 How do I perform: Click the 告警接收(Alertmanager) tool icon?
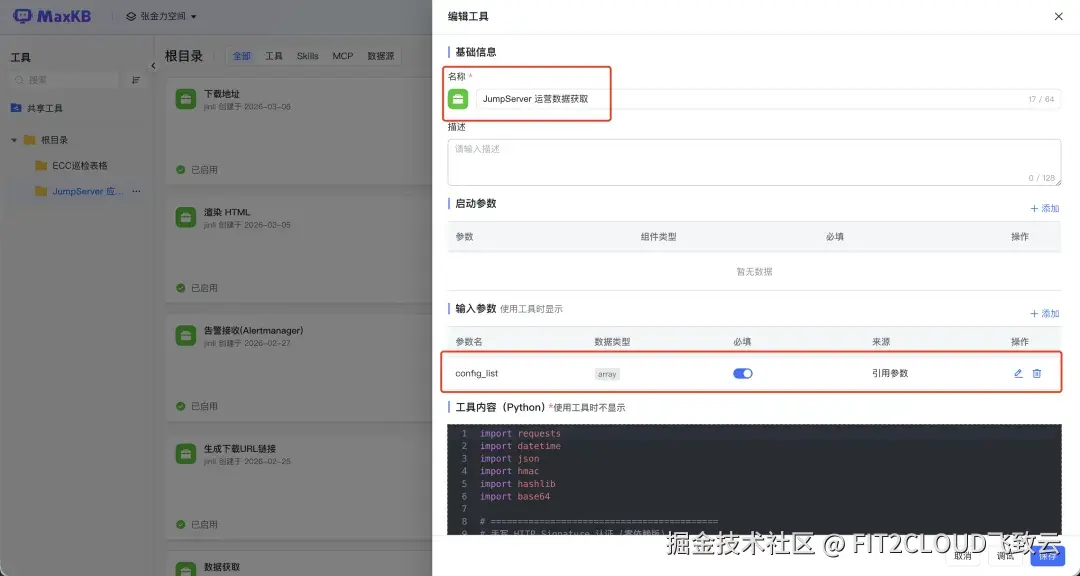pyautogui.click(x=185, y=336)
